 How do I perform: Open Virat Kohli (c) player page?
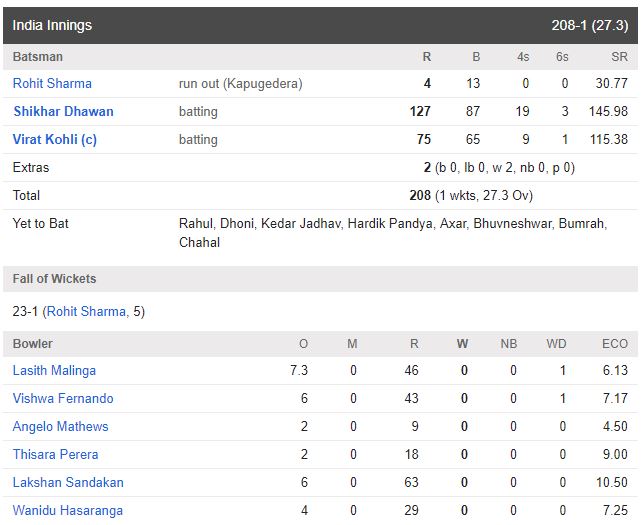(x=55, y=140)
